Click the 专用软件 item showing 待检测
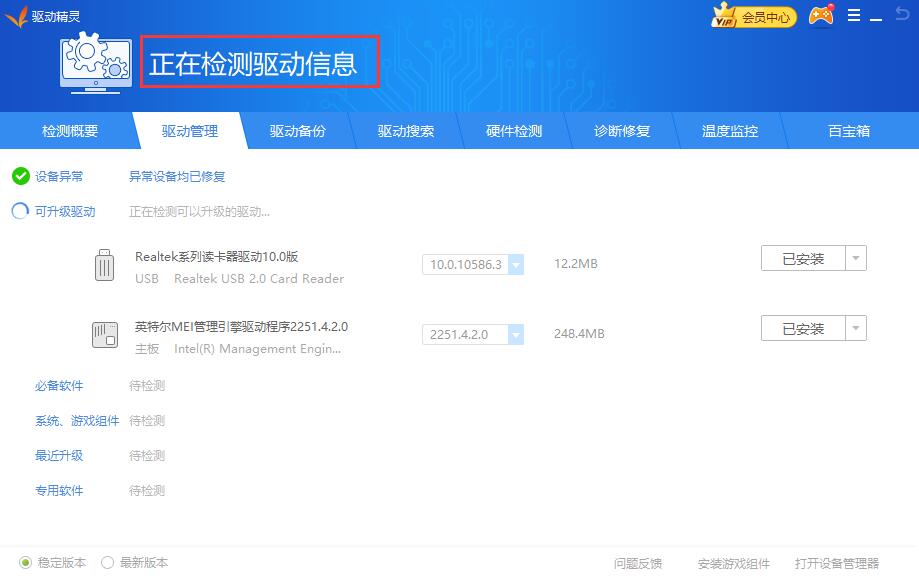This screenshot has height=578, width=919. (x=59, y=491)
